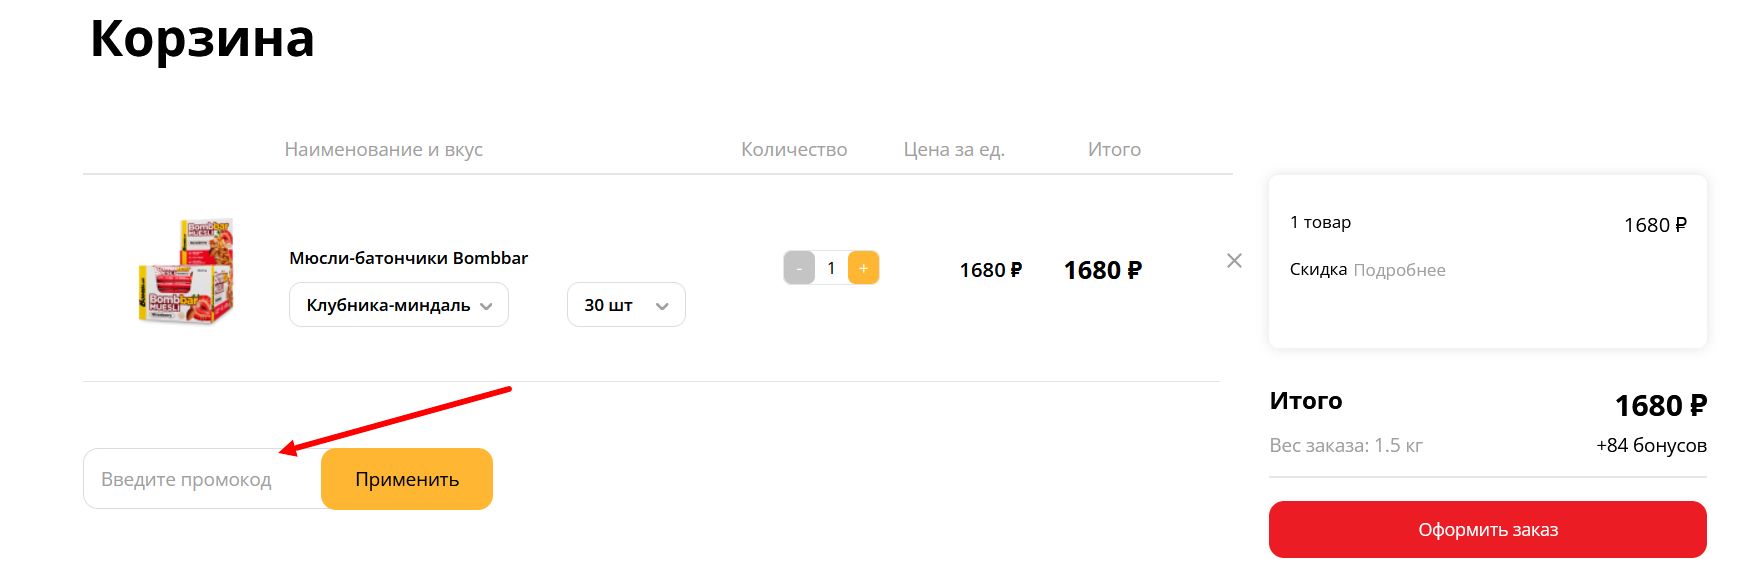
Task: Click the 1 товар summary line
Action: click(1320, 222)
